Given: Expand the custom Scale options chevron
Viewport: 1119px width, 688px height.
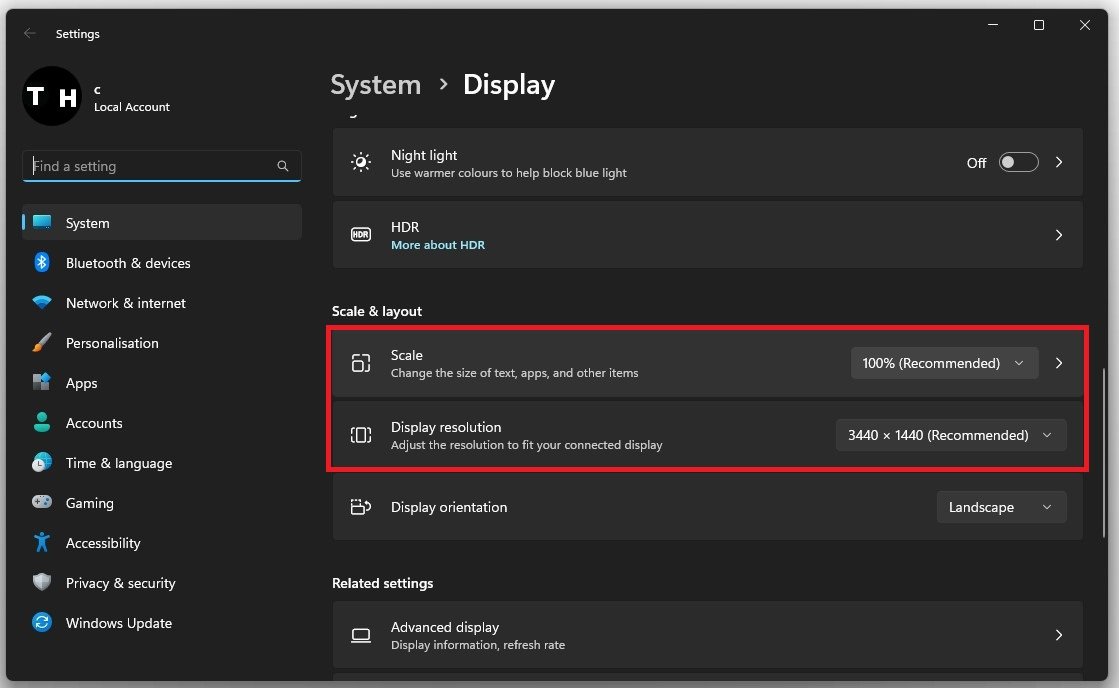Looking at the screenshot, I should [x=1059, y=363].
